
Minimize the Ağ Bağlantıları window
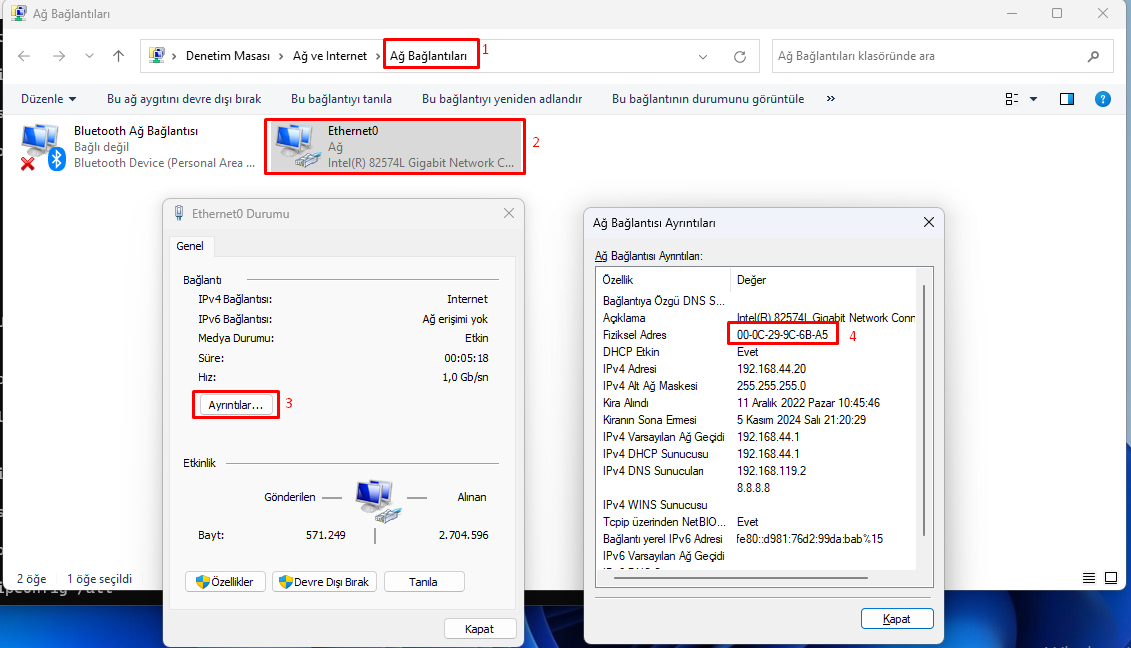click(1012, 13)
